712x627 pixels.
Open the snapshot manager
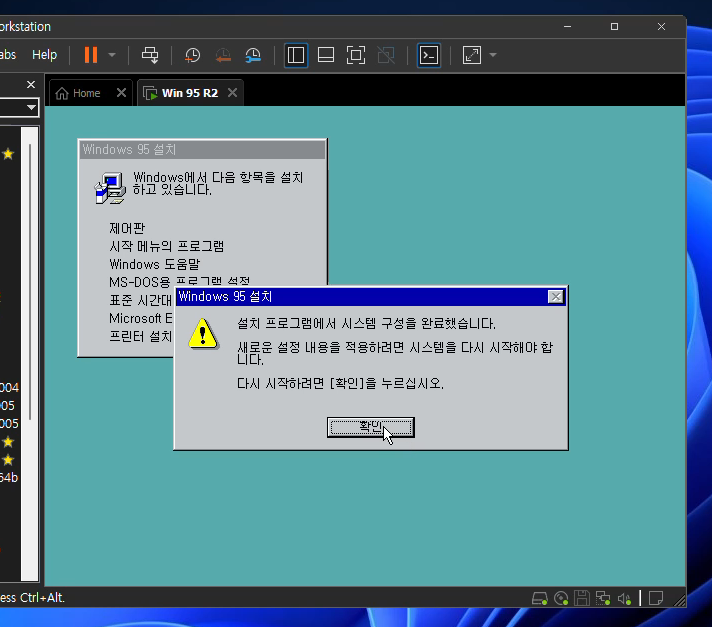point(253,55)
